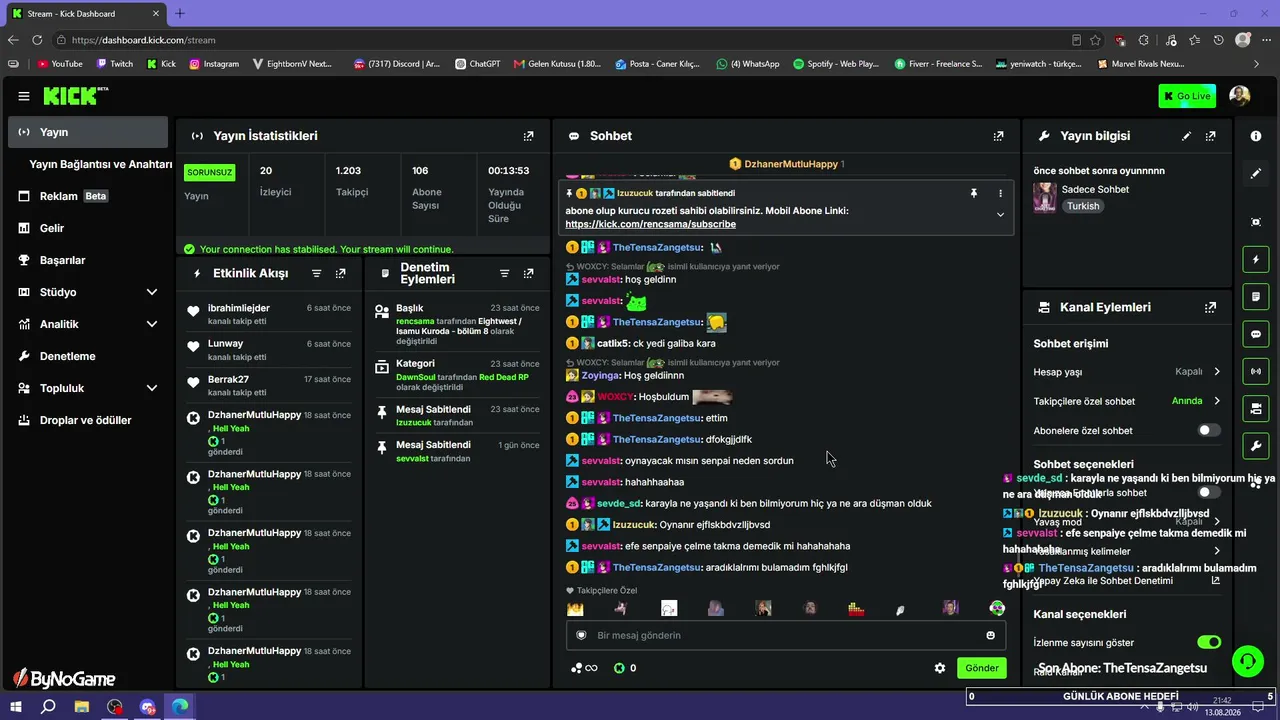Reload the page in the browser

pyautogui.click(x=37, y=40)
